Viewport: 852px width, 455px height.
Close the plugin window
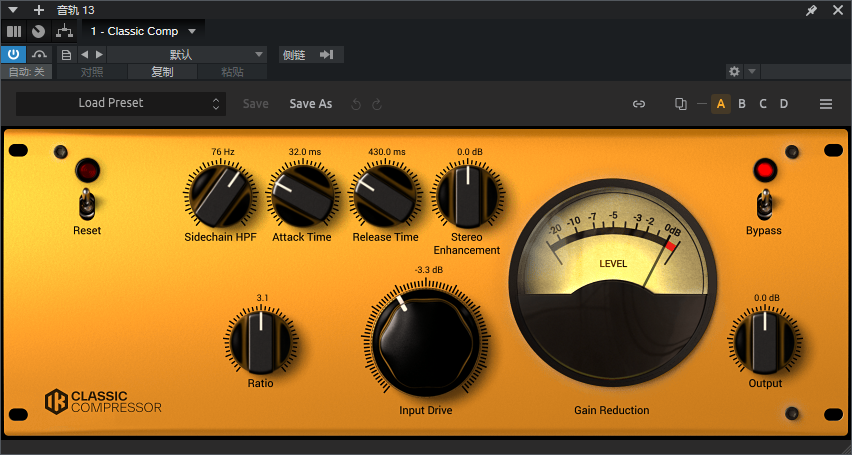(x=838, y=10)
